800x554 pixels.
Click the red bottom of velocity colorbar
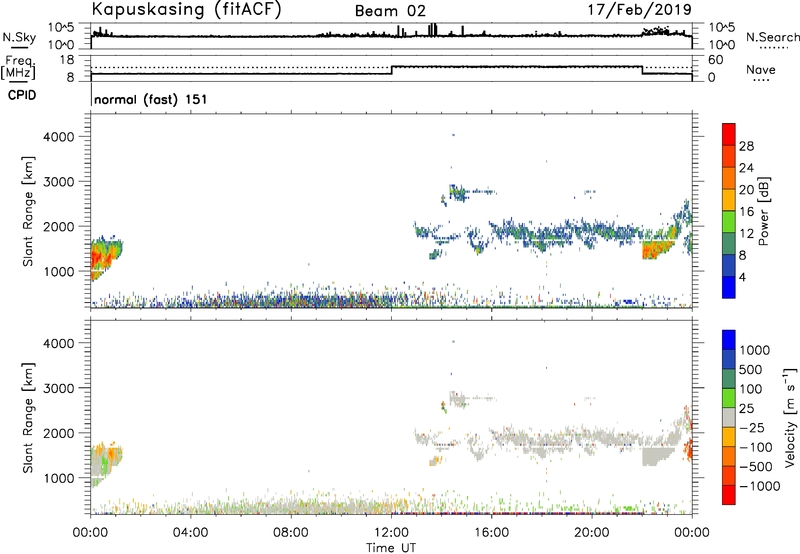(x=729, y=495)
